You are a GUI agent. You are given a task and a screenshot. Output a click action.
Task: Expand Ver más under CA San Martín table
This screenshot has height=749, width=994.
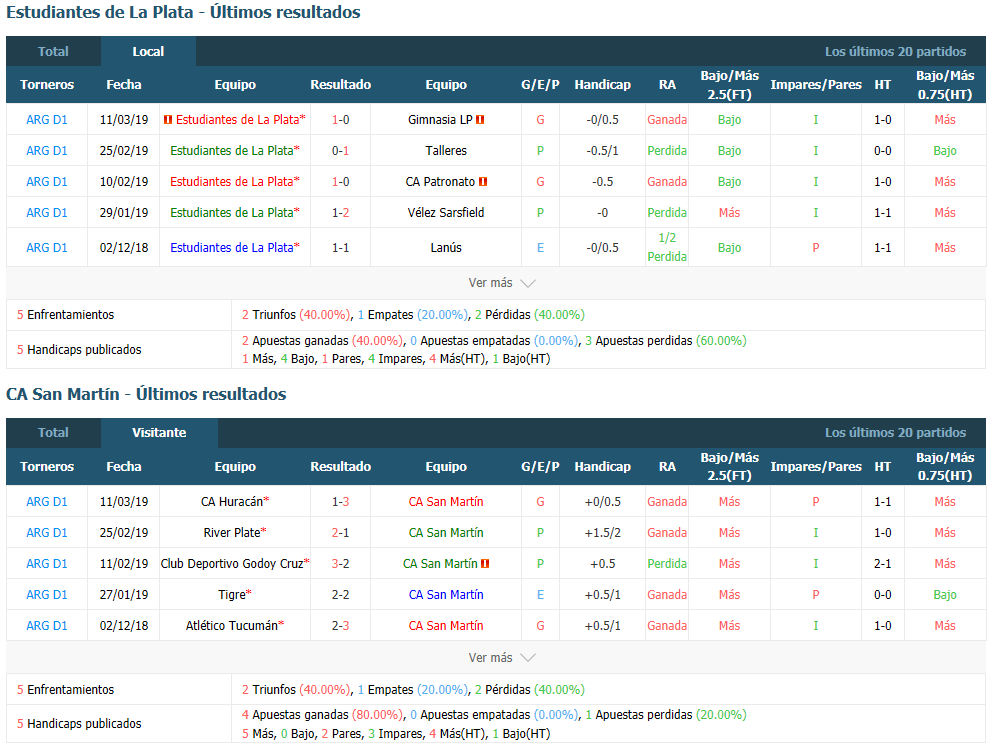502,658
